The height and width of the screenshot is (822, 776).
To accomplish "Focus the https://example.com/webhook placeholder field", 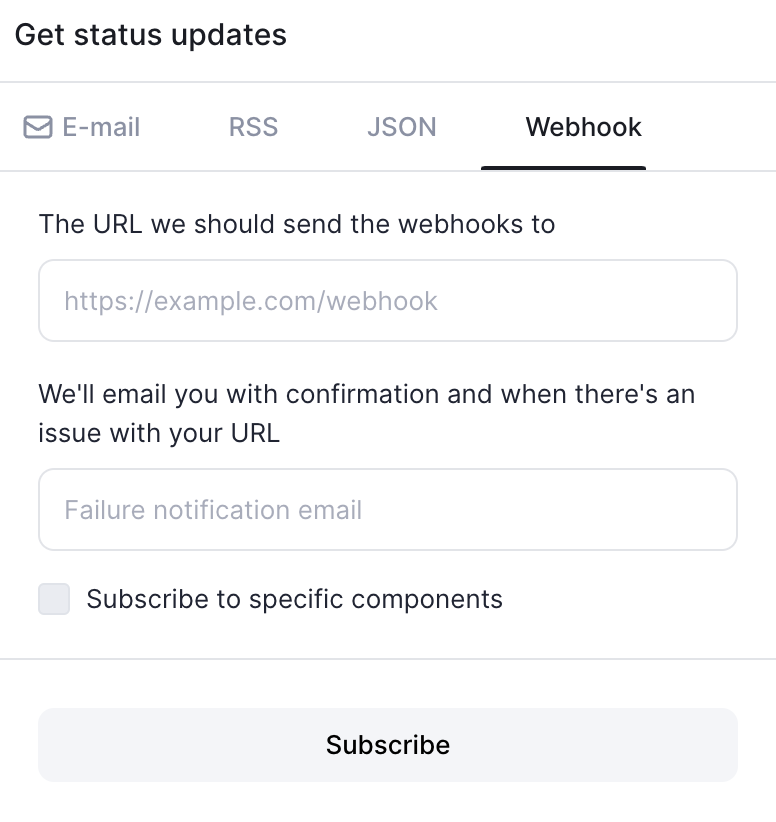I will [x=388, y=300].
